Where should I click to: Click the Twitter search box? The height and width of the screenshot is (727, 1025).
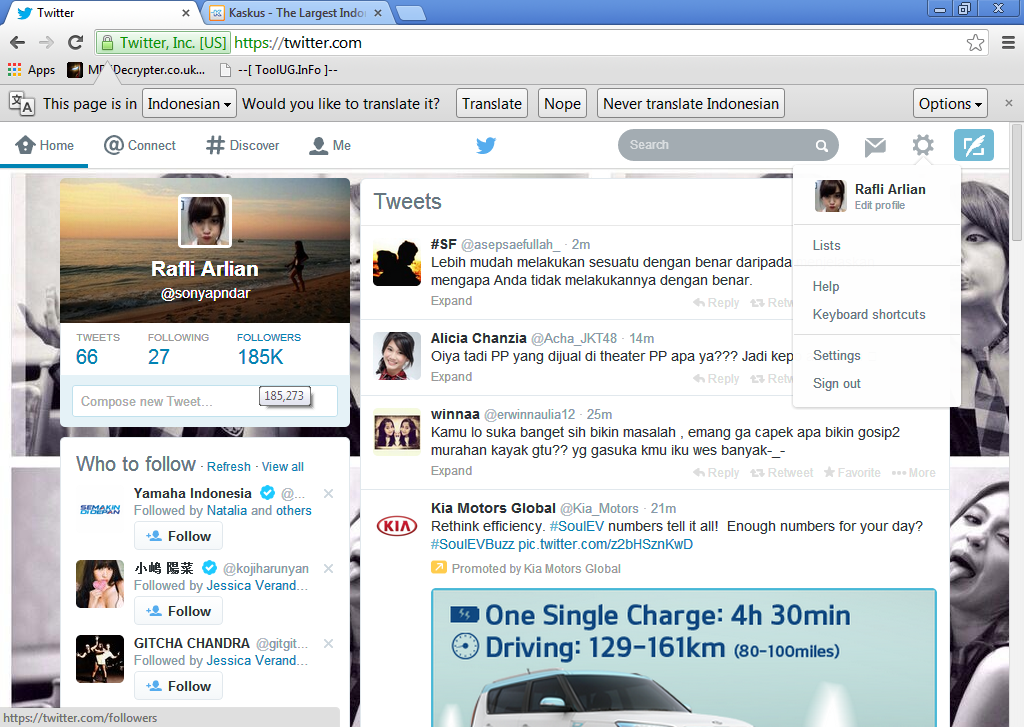[728, 145]
